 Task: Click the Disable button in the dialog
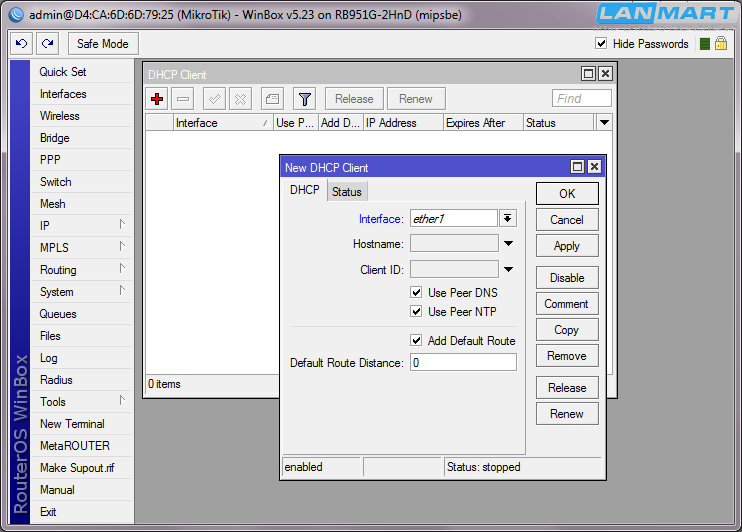coord(567,277)
